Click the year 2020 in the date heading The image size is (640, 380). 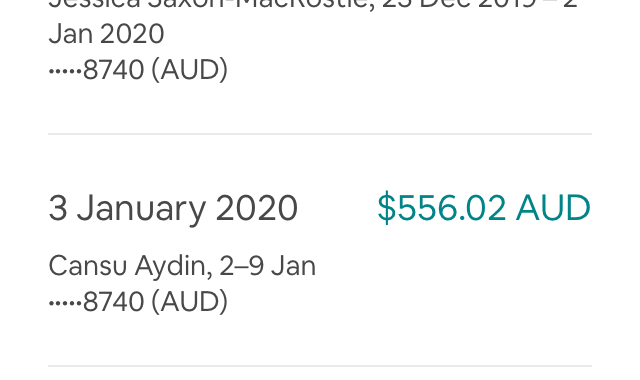click(257, 209)
